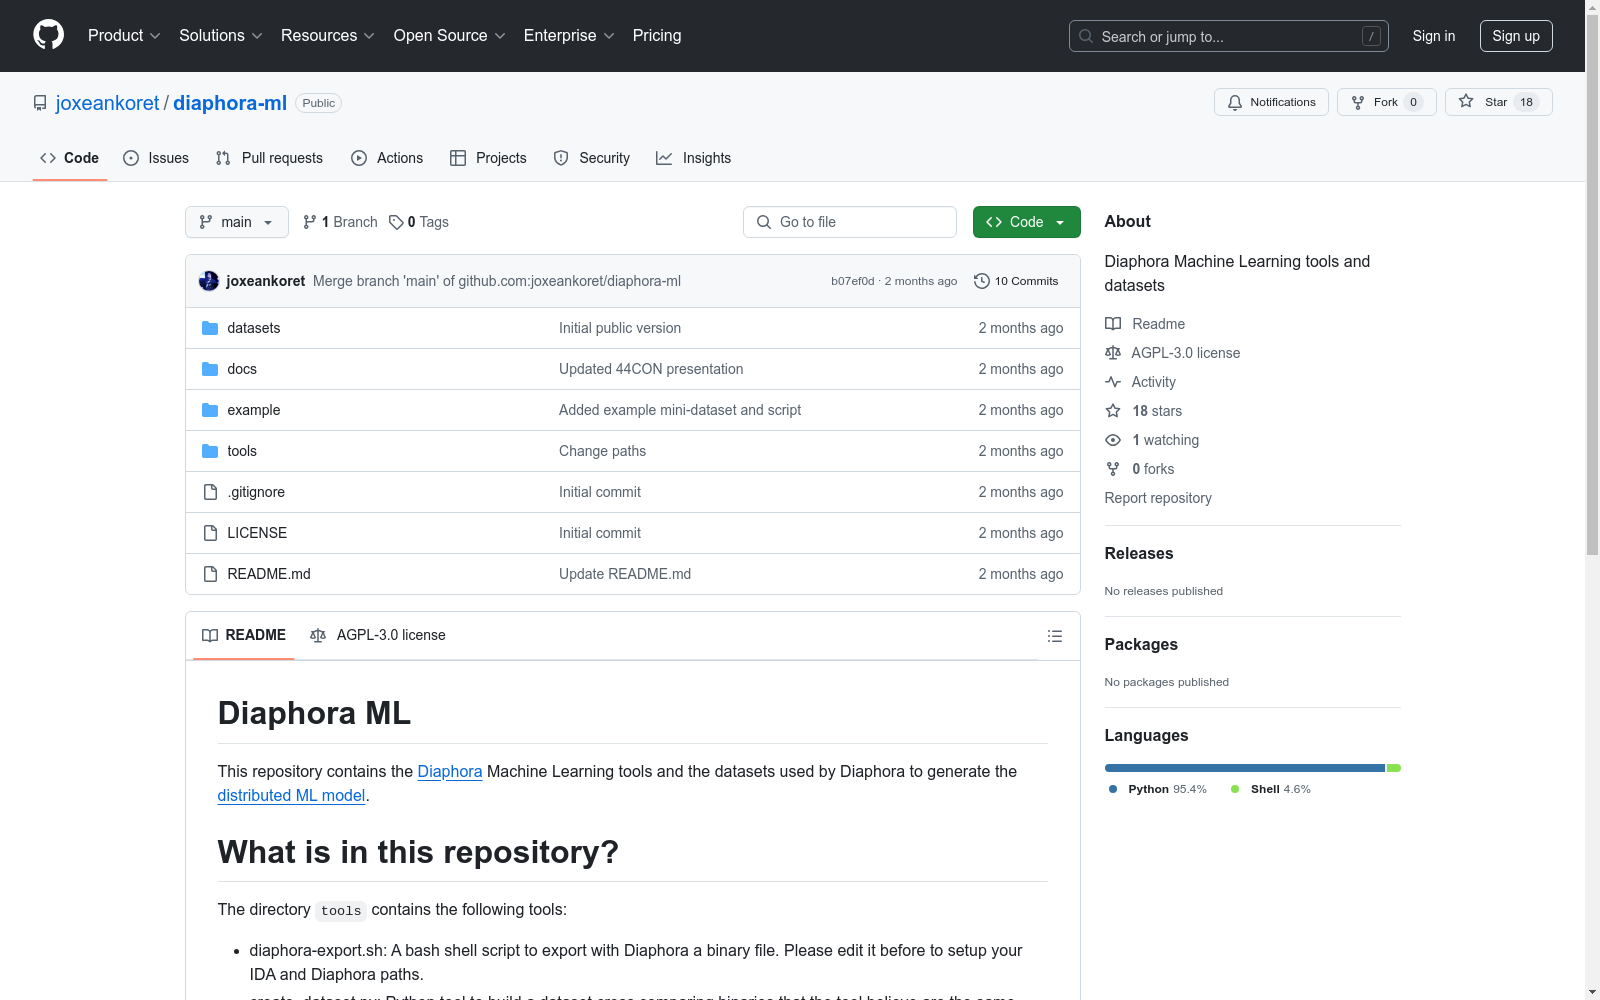Click the book icon beside Readme
The height and width of the screenshot is (1000, 1600).
point(1113,324)
